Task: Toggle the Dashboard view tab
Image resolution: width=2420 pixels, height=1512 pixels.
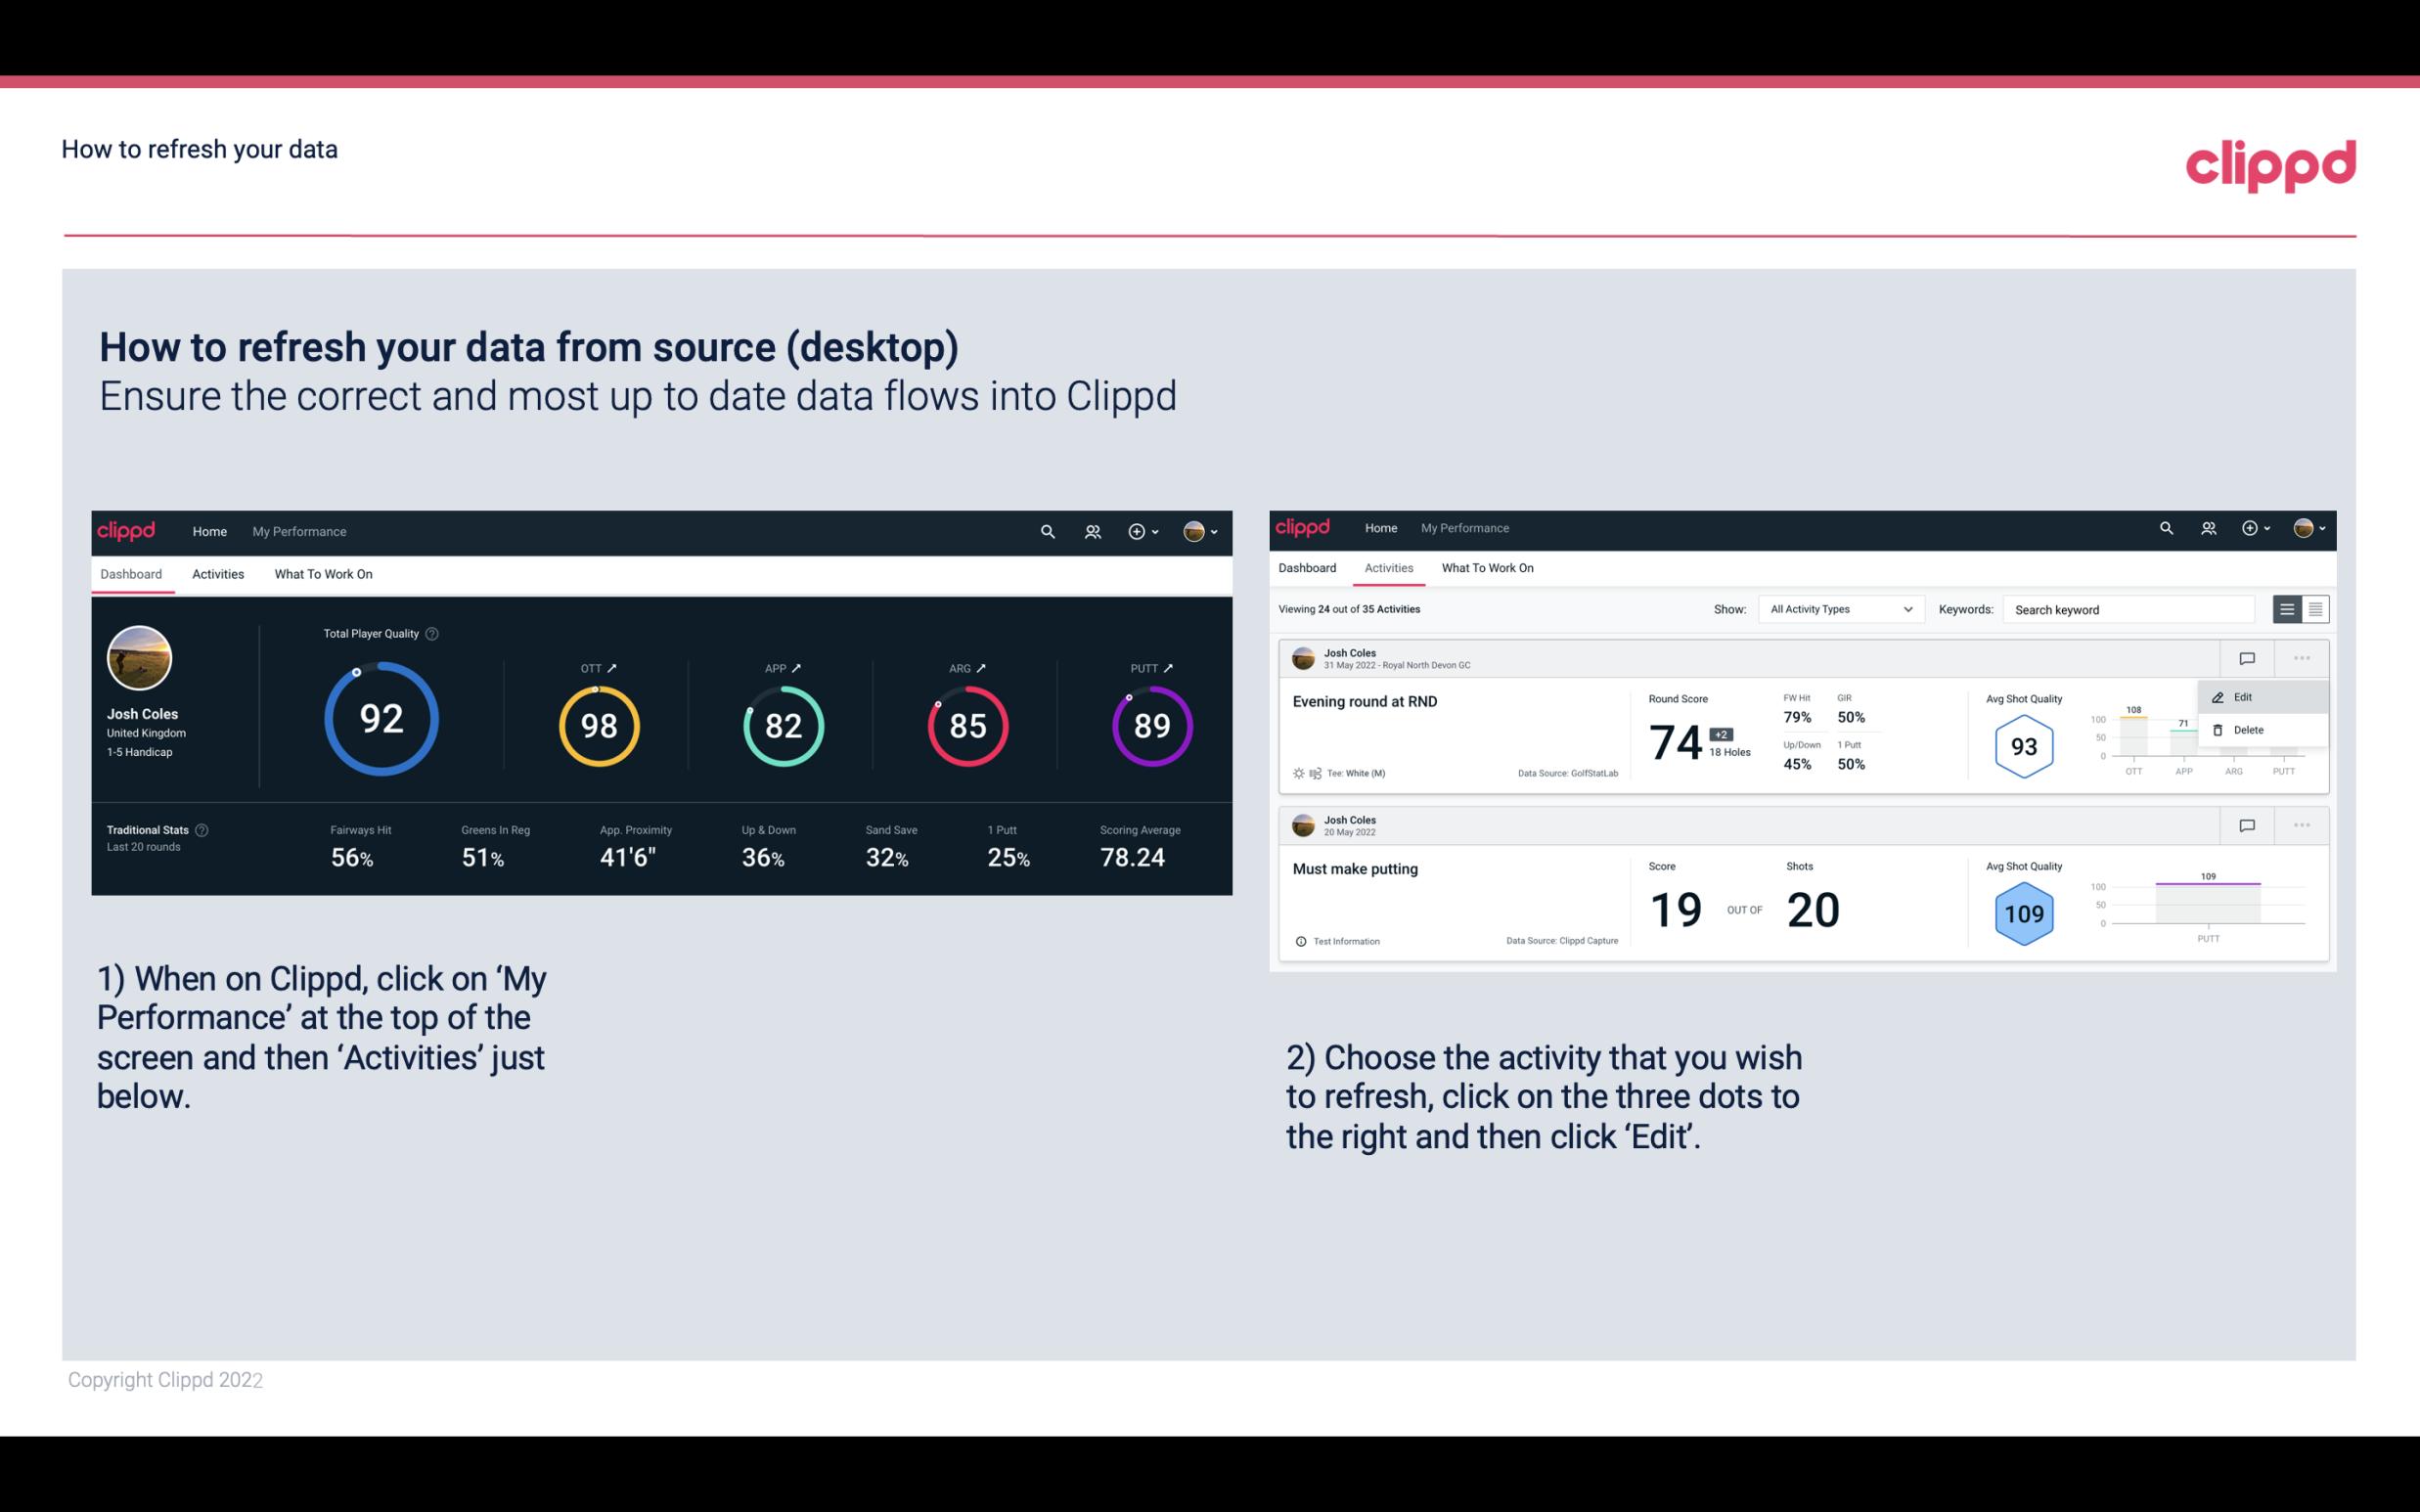Action: [132, 571]
